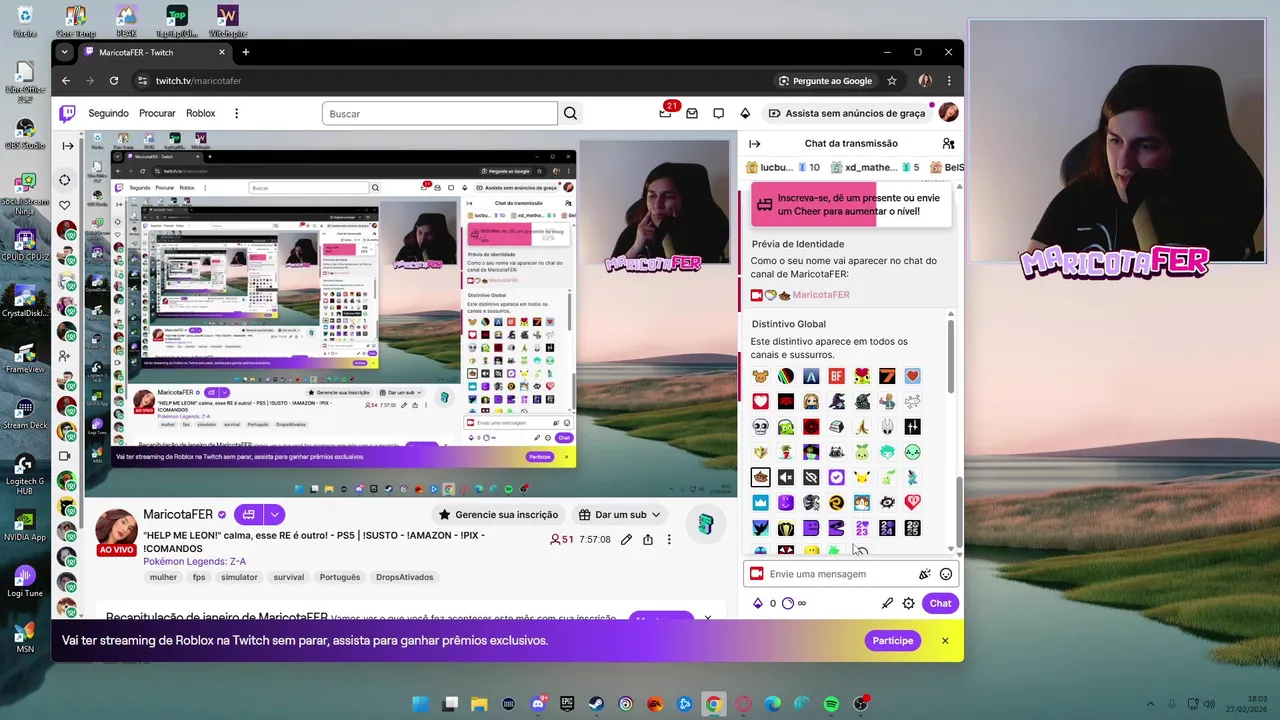Click the teal drops icon beside Dar um sub
This screenshot has width=1280, height=720.
pyautogui.click(x=706, y=524)
